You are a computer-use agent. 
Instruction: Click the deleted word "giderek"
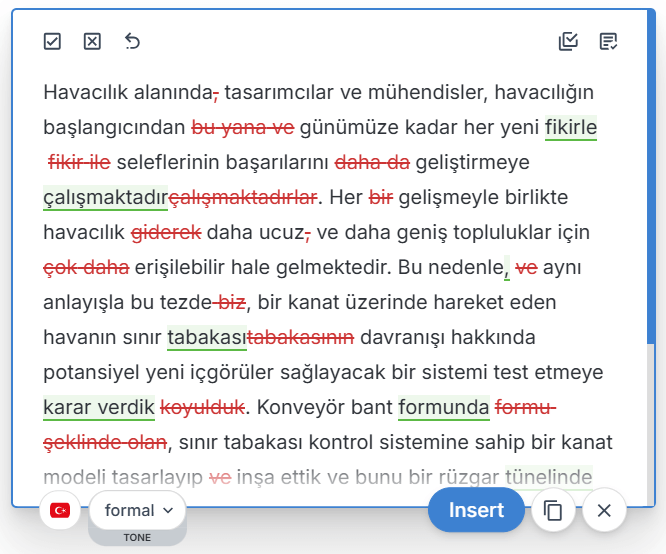[x=166, y=233]
